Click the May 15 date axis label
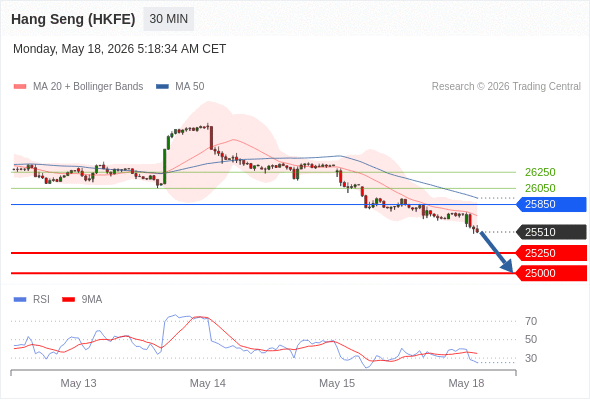Viewport: 590px width, 400px height. (x=337, y=383)
